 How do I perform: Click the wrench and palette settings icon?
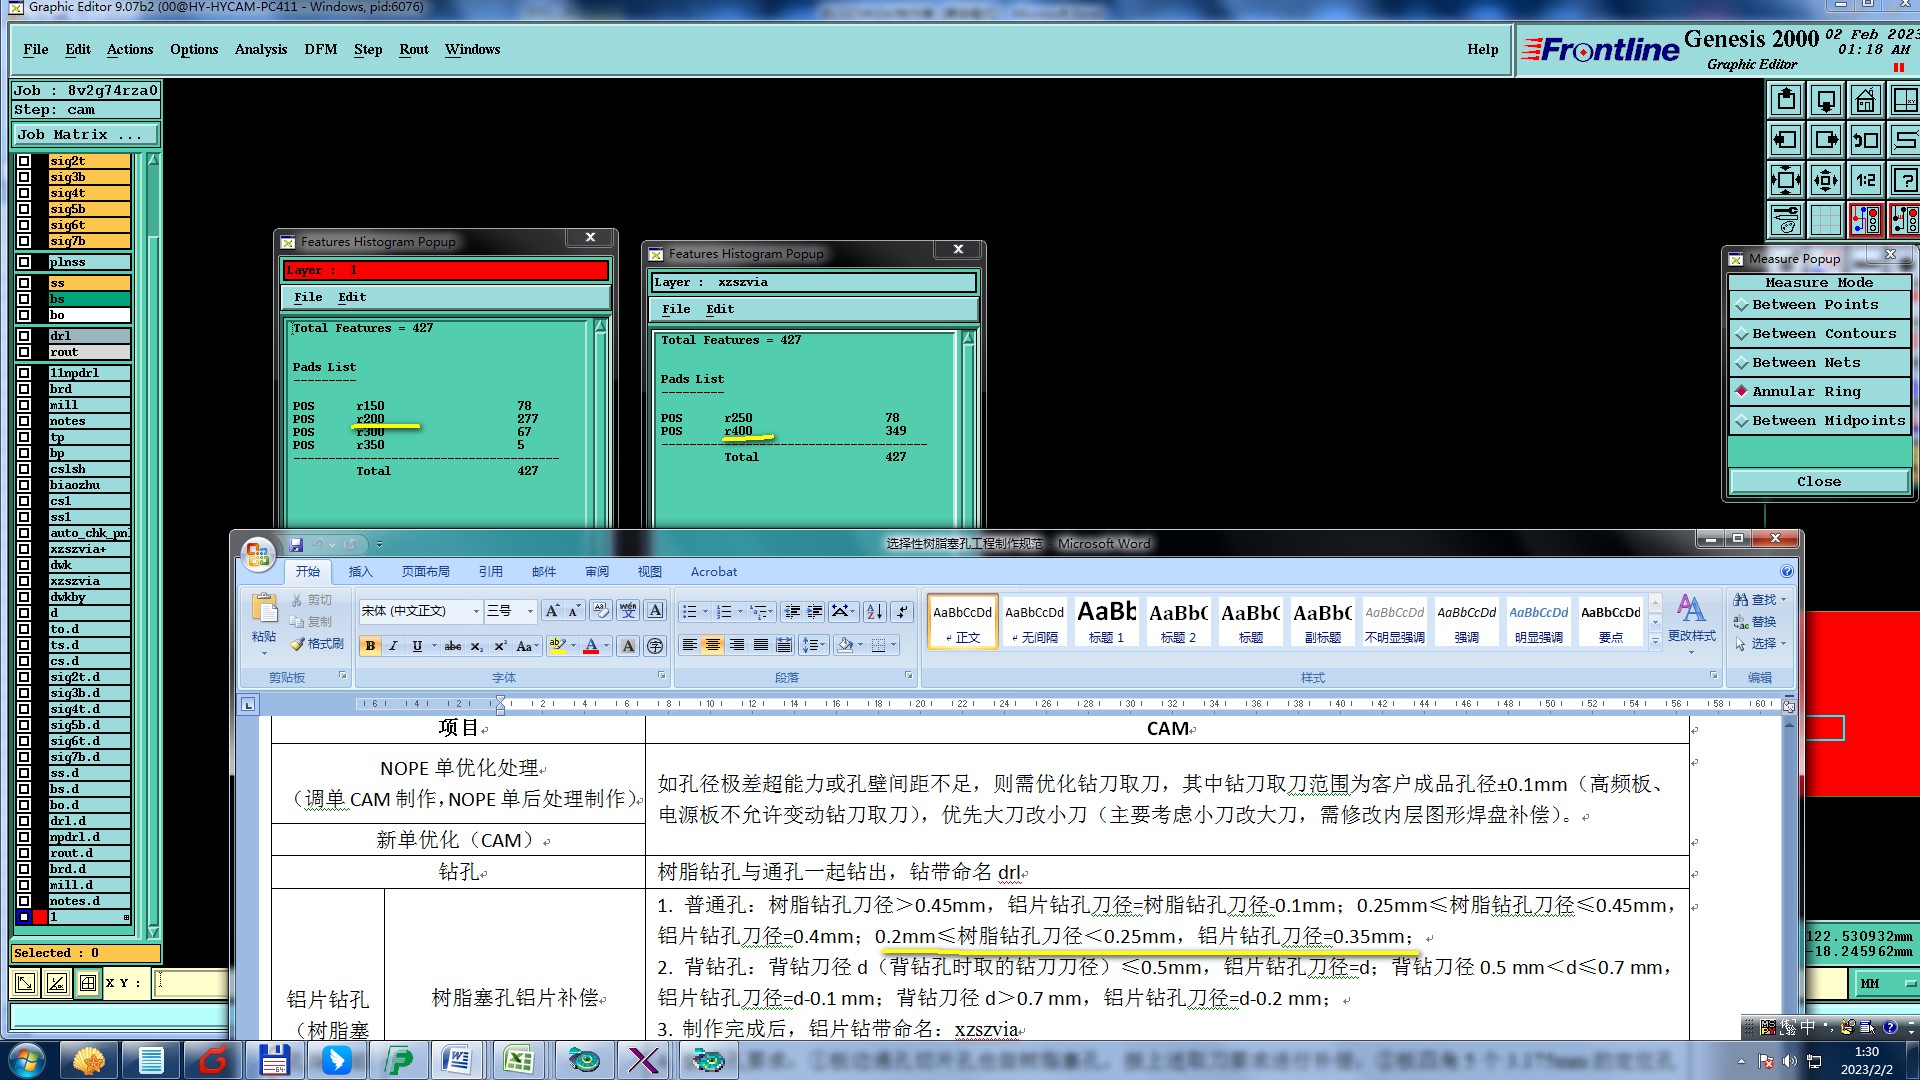tap(1785, 220)
